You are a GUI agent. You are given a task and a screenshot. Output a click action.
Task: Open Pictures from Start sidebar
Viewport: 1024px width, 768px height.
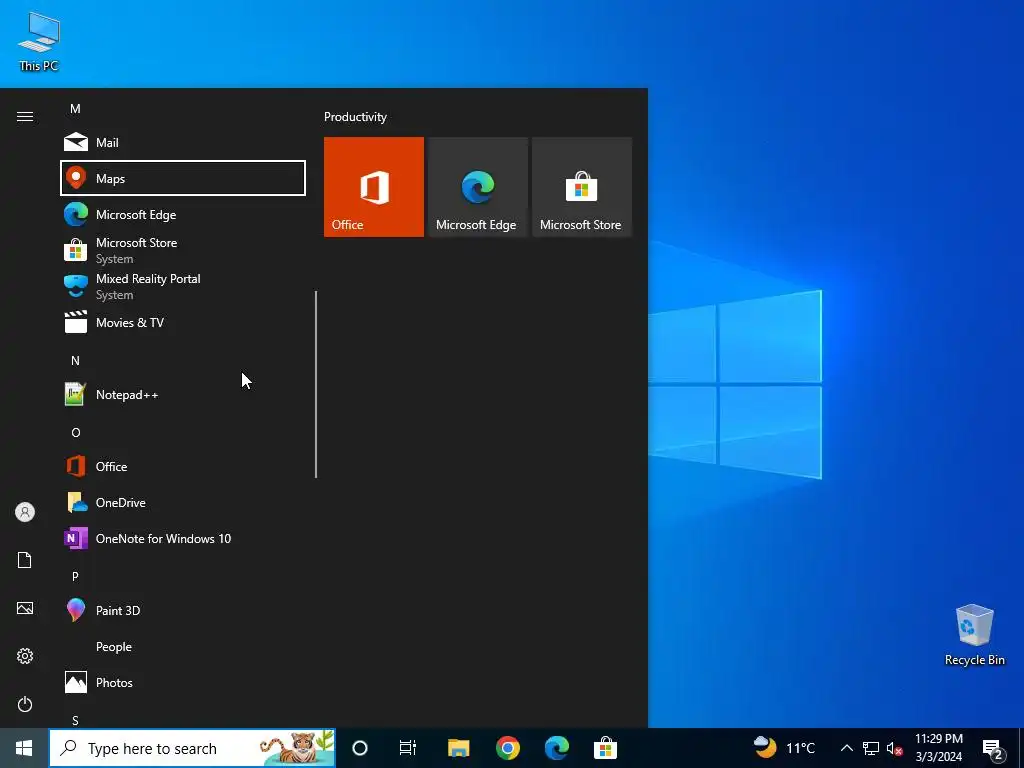25,608
